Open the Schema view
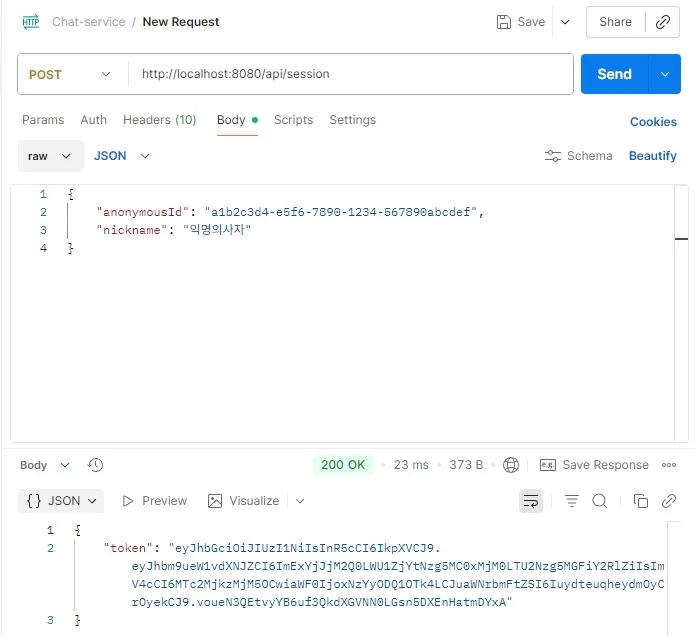Screen dimensions: 695x636 (578, 156)
